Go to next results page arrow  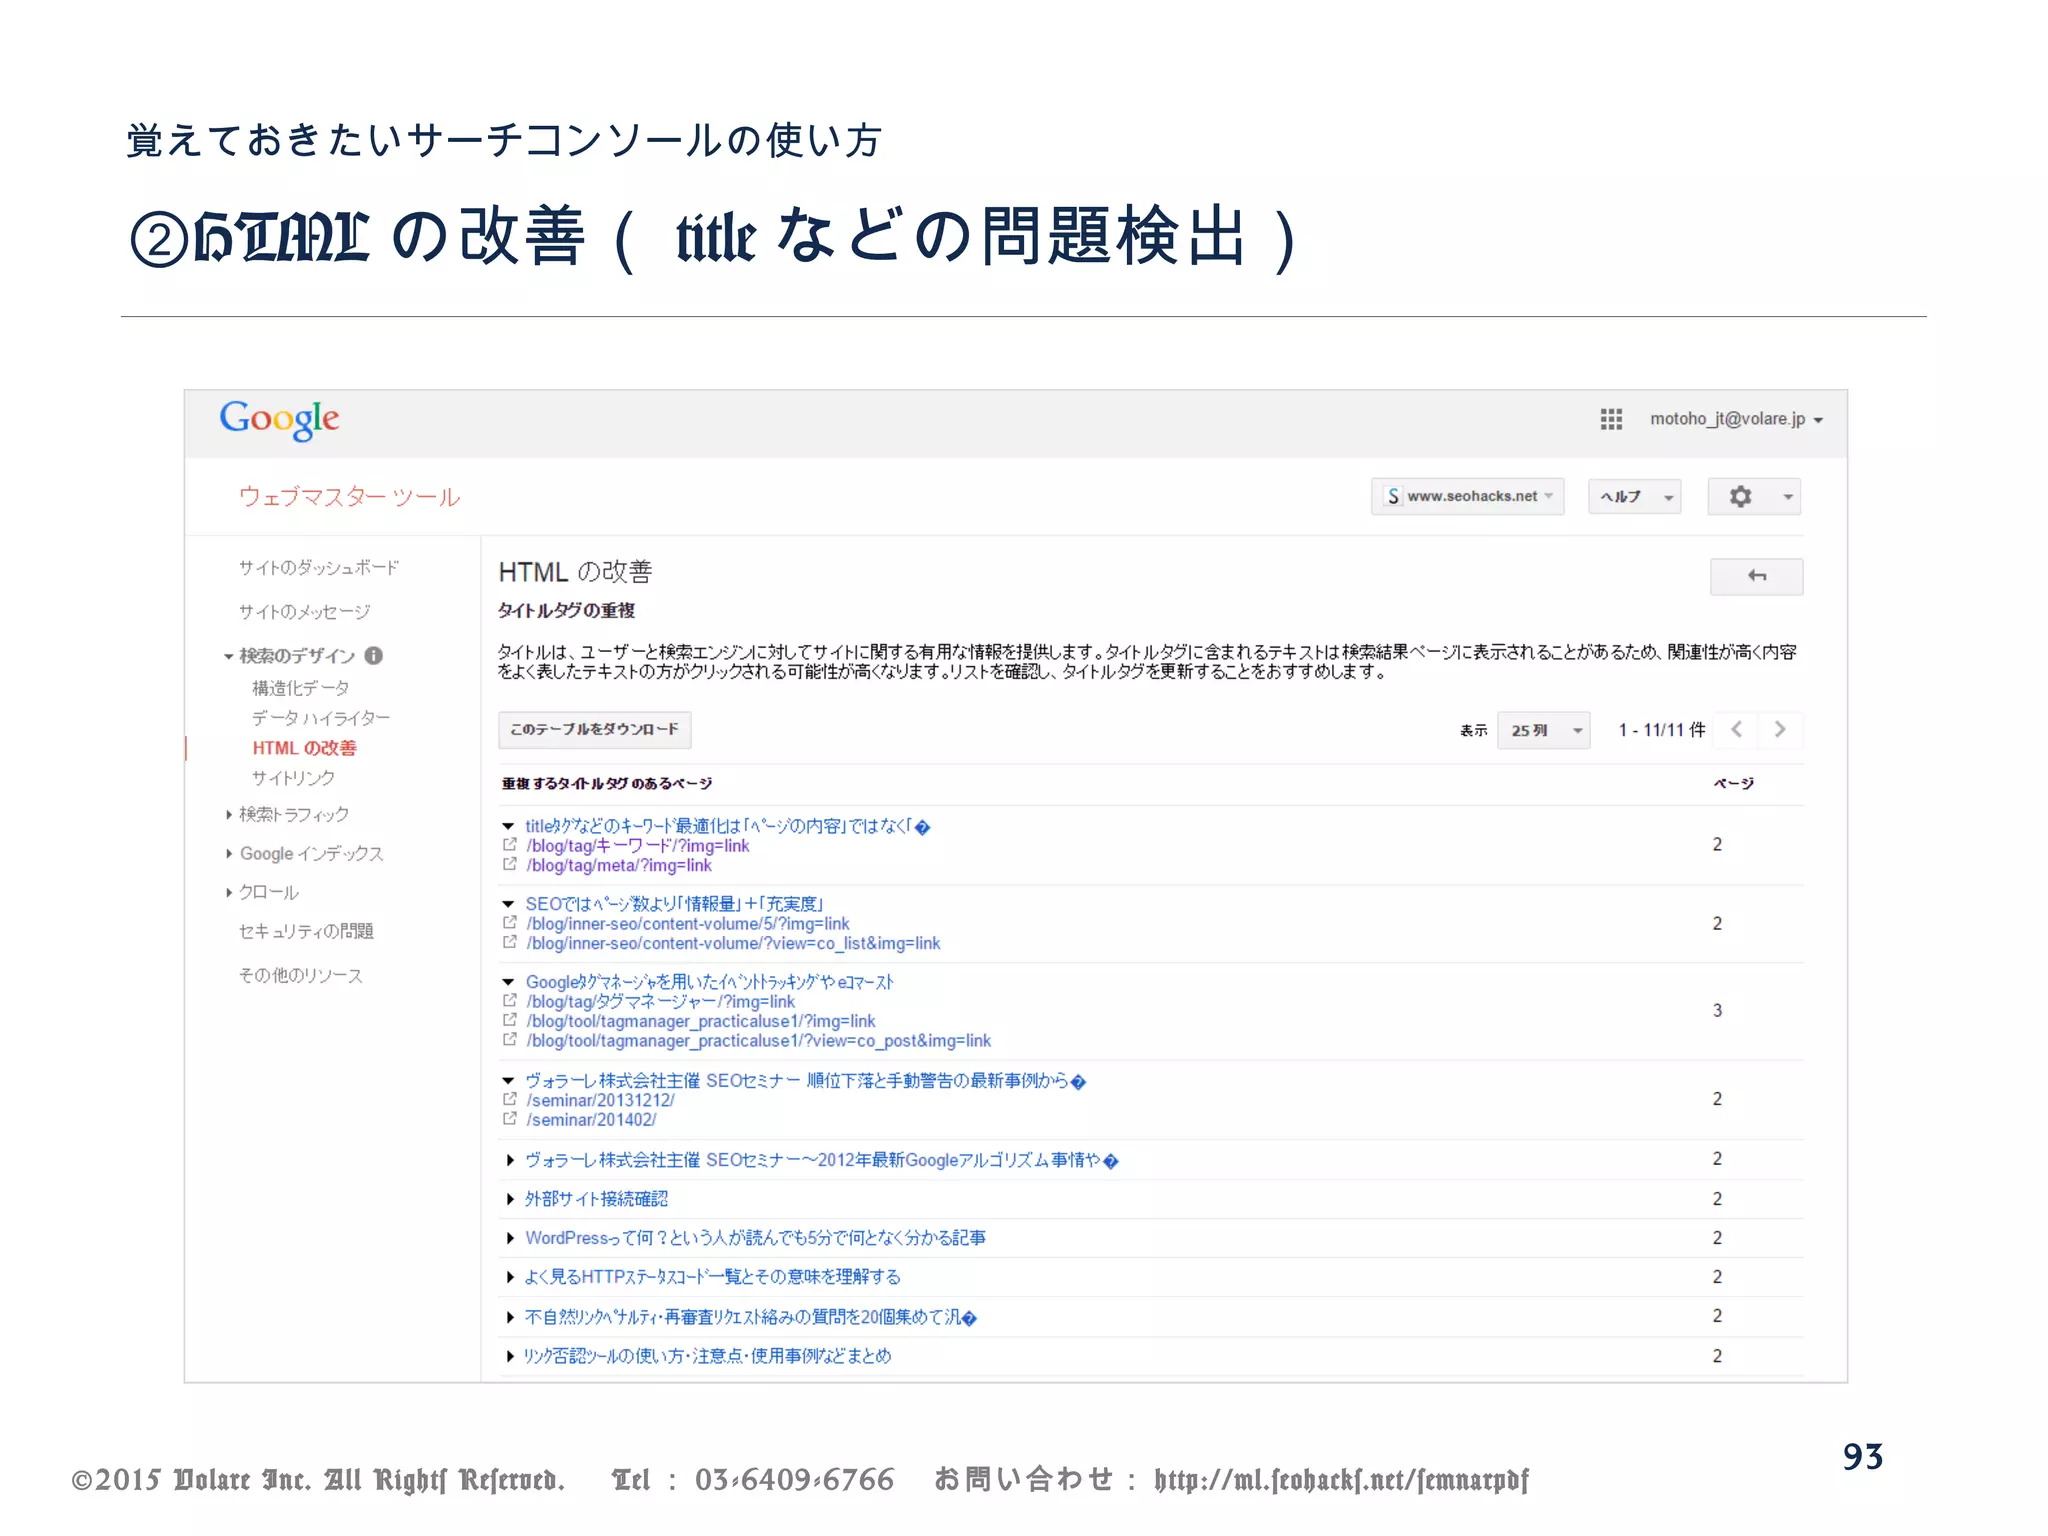click(1779, 729)
